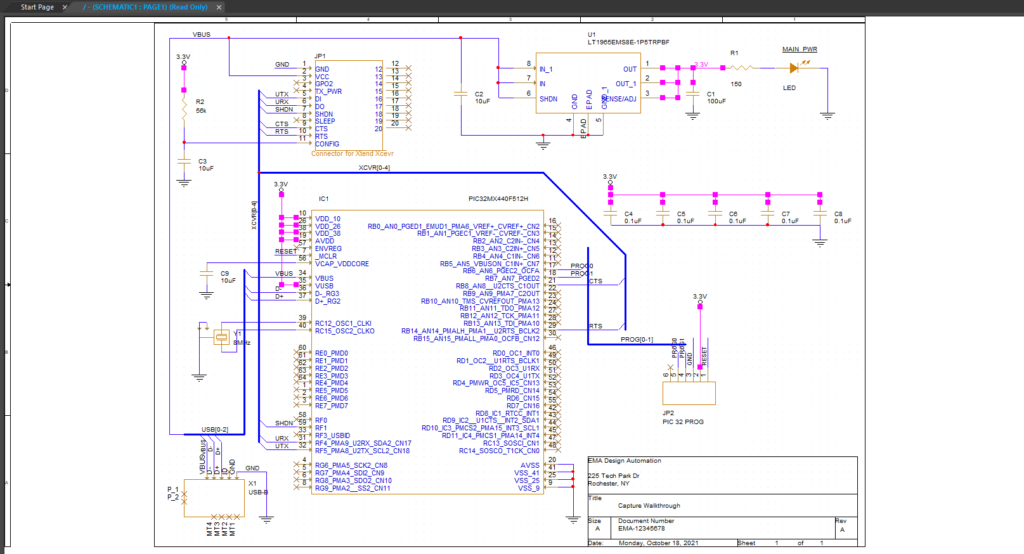Select capacitor C3 10uF symbol
The image size is (1024, 554).
tap(184, 161)
